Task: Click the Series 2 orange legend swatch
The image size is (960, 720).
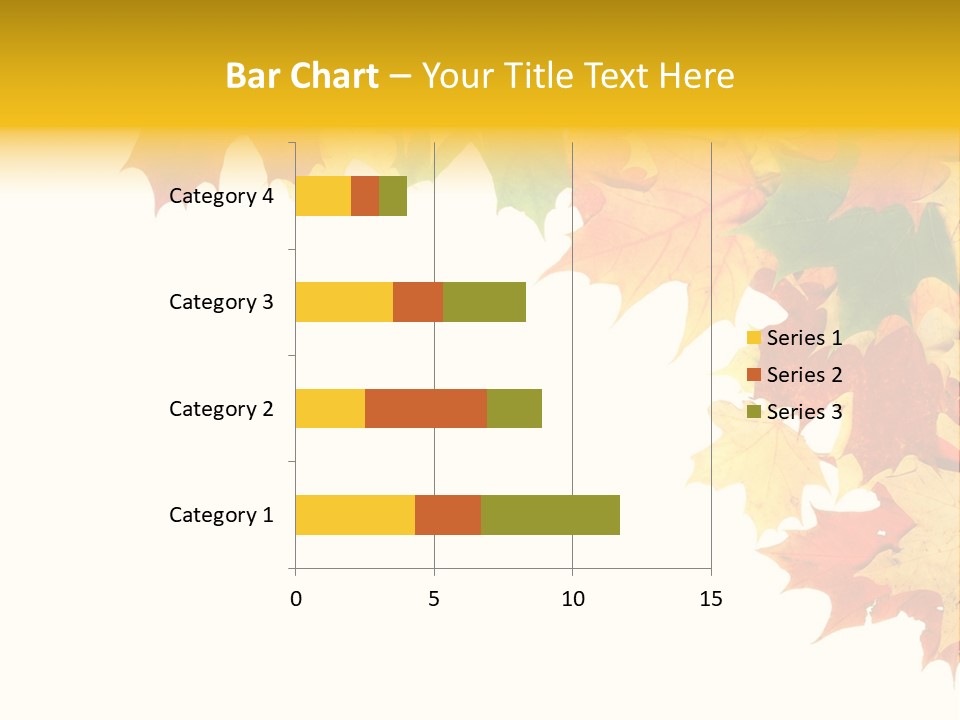Action: (753, 375)
